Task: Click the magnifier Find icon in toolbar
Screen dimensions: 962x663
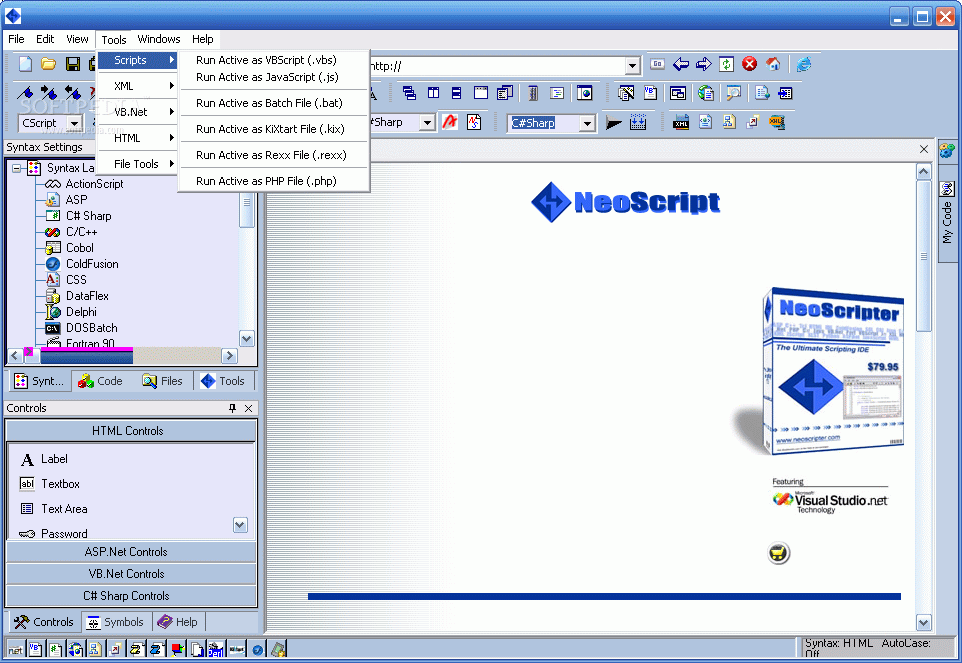Action: 733,93
